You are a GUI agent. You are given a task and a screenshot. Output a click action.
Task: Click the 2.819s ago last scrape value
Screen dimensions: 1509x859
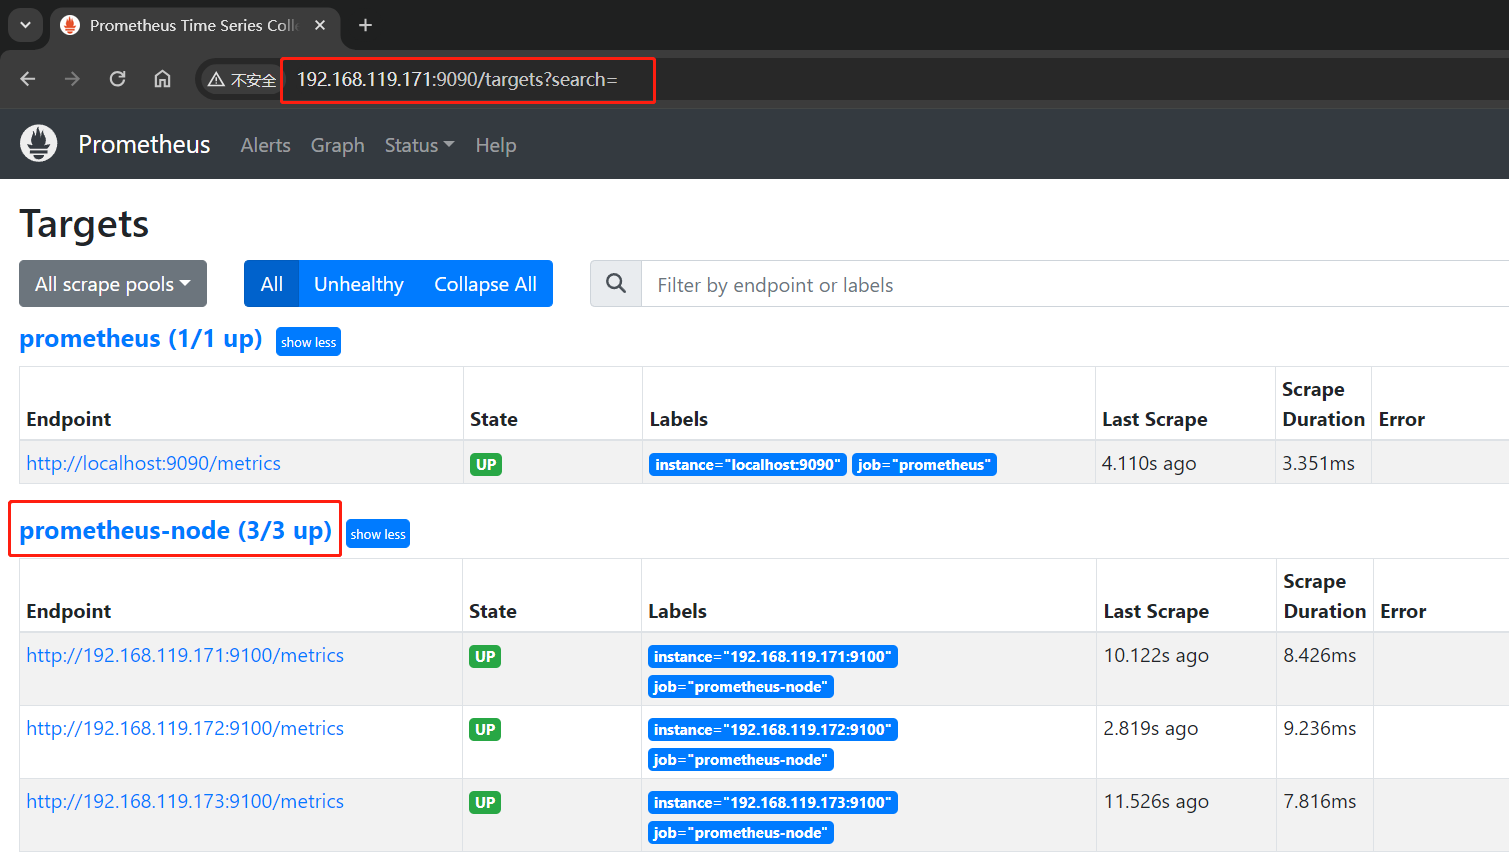tap(1151, 728)
